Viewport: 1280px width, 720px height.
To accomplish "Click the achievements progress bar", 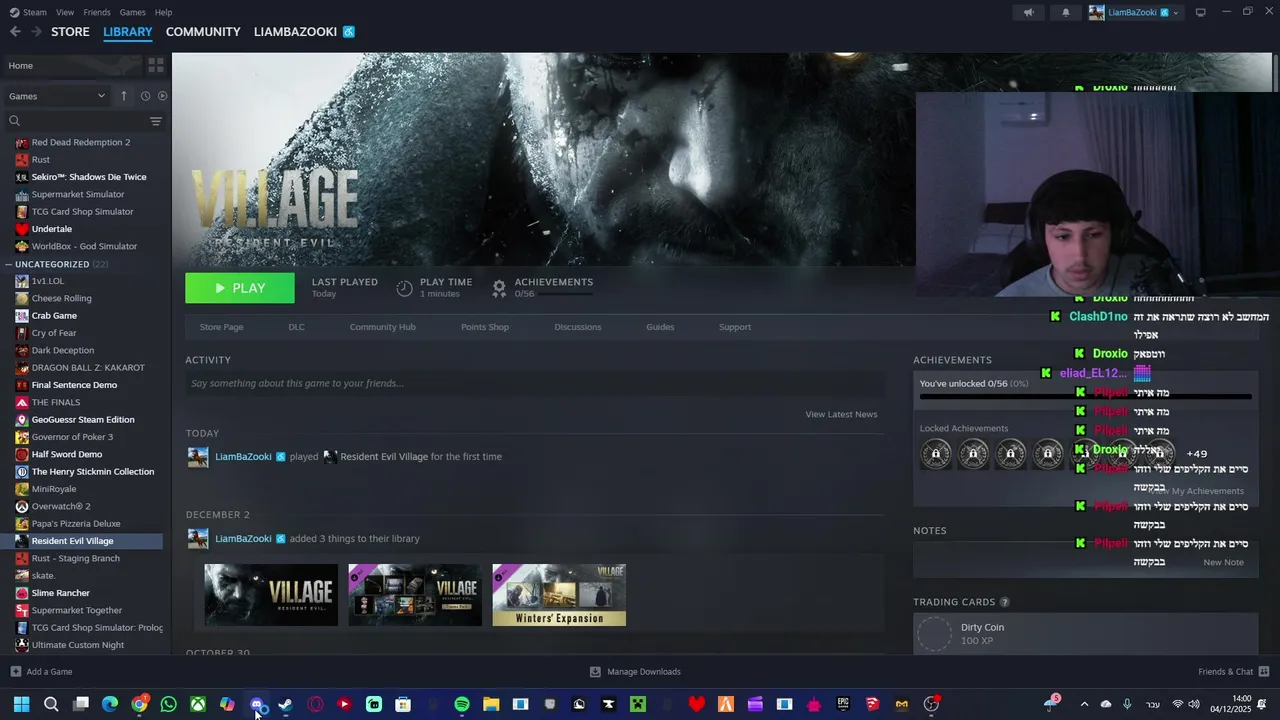I will [1085, 397].
